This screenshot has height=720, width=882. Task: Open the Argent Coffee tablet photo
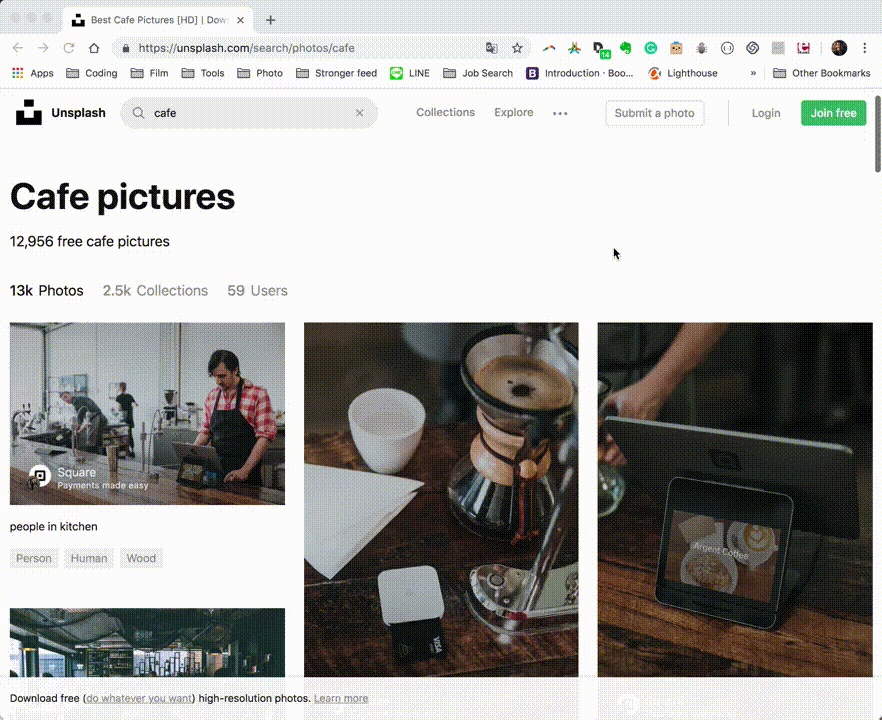[x=735, y=500]
